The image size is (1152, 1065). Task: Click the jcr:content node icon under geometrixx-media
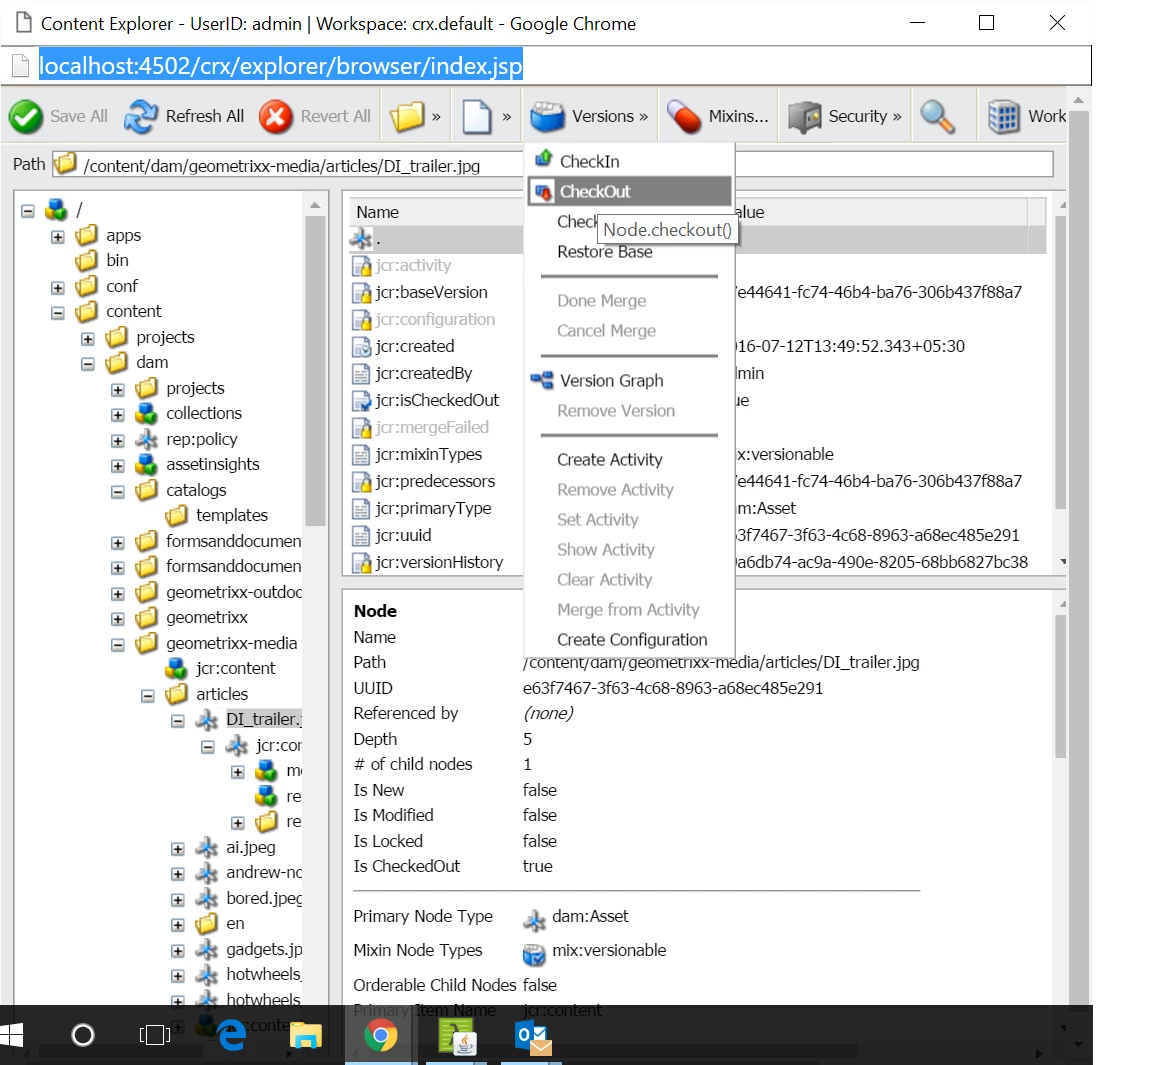176,668
